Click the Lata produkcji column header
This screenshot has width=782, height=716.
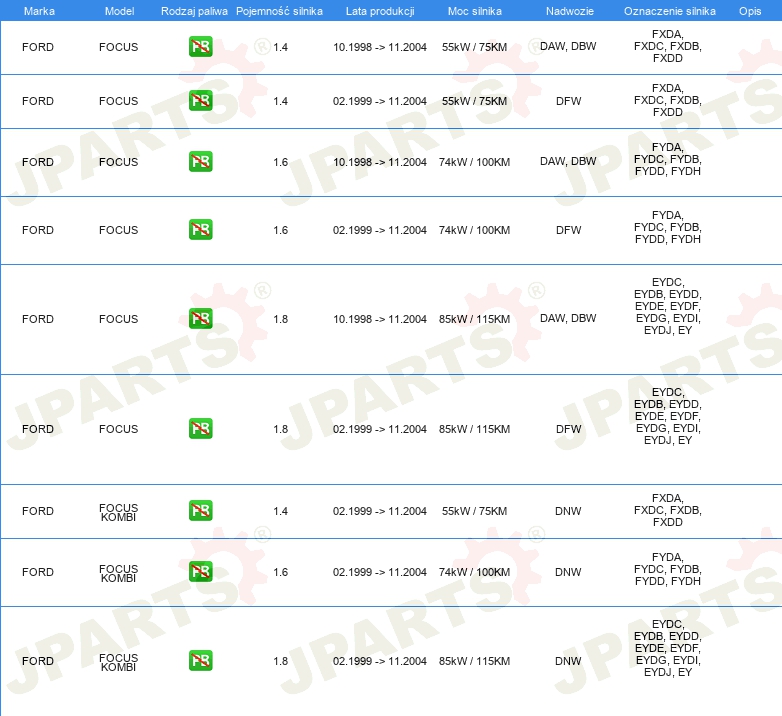pyautogui.click(x=380, y=11)
